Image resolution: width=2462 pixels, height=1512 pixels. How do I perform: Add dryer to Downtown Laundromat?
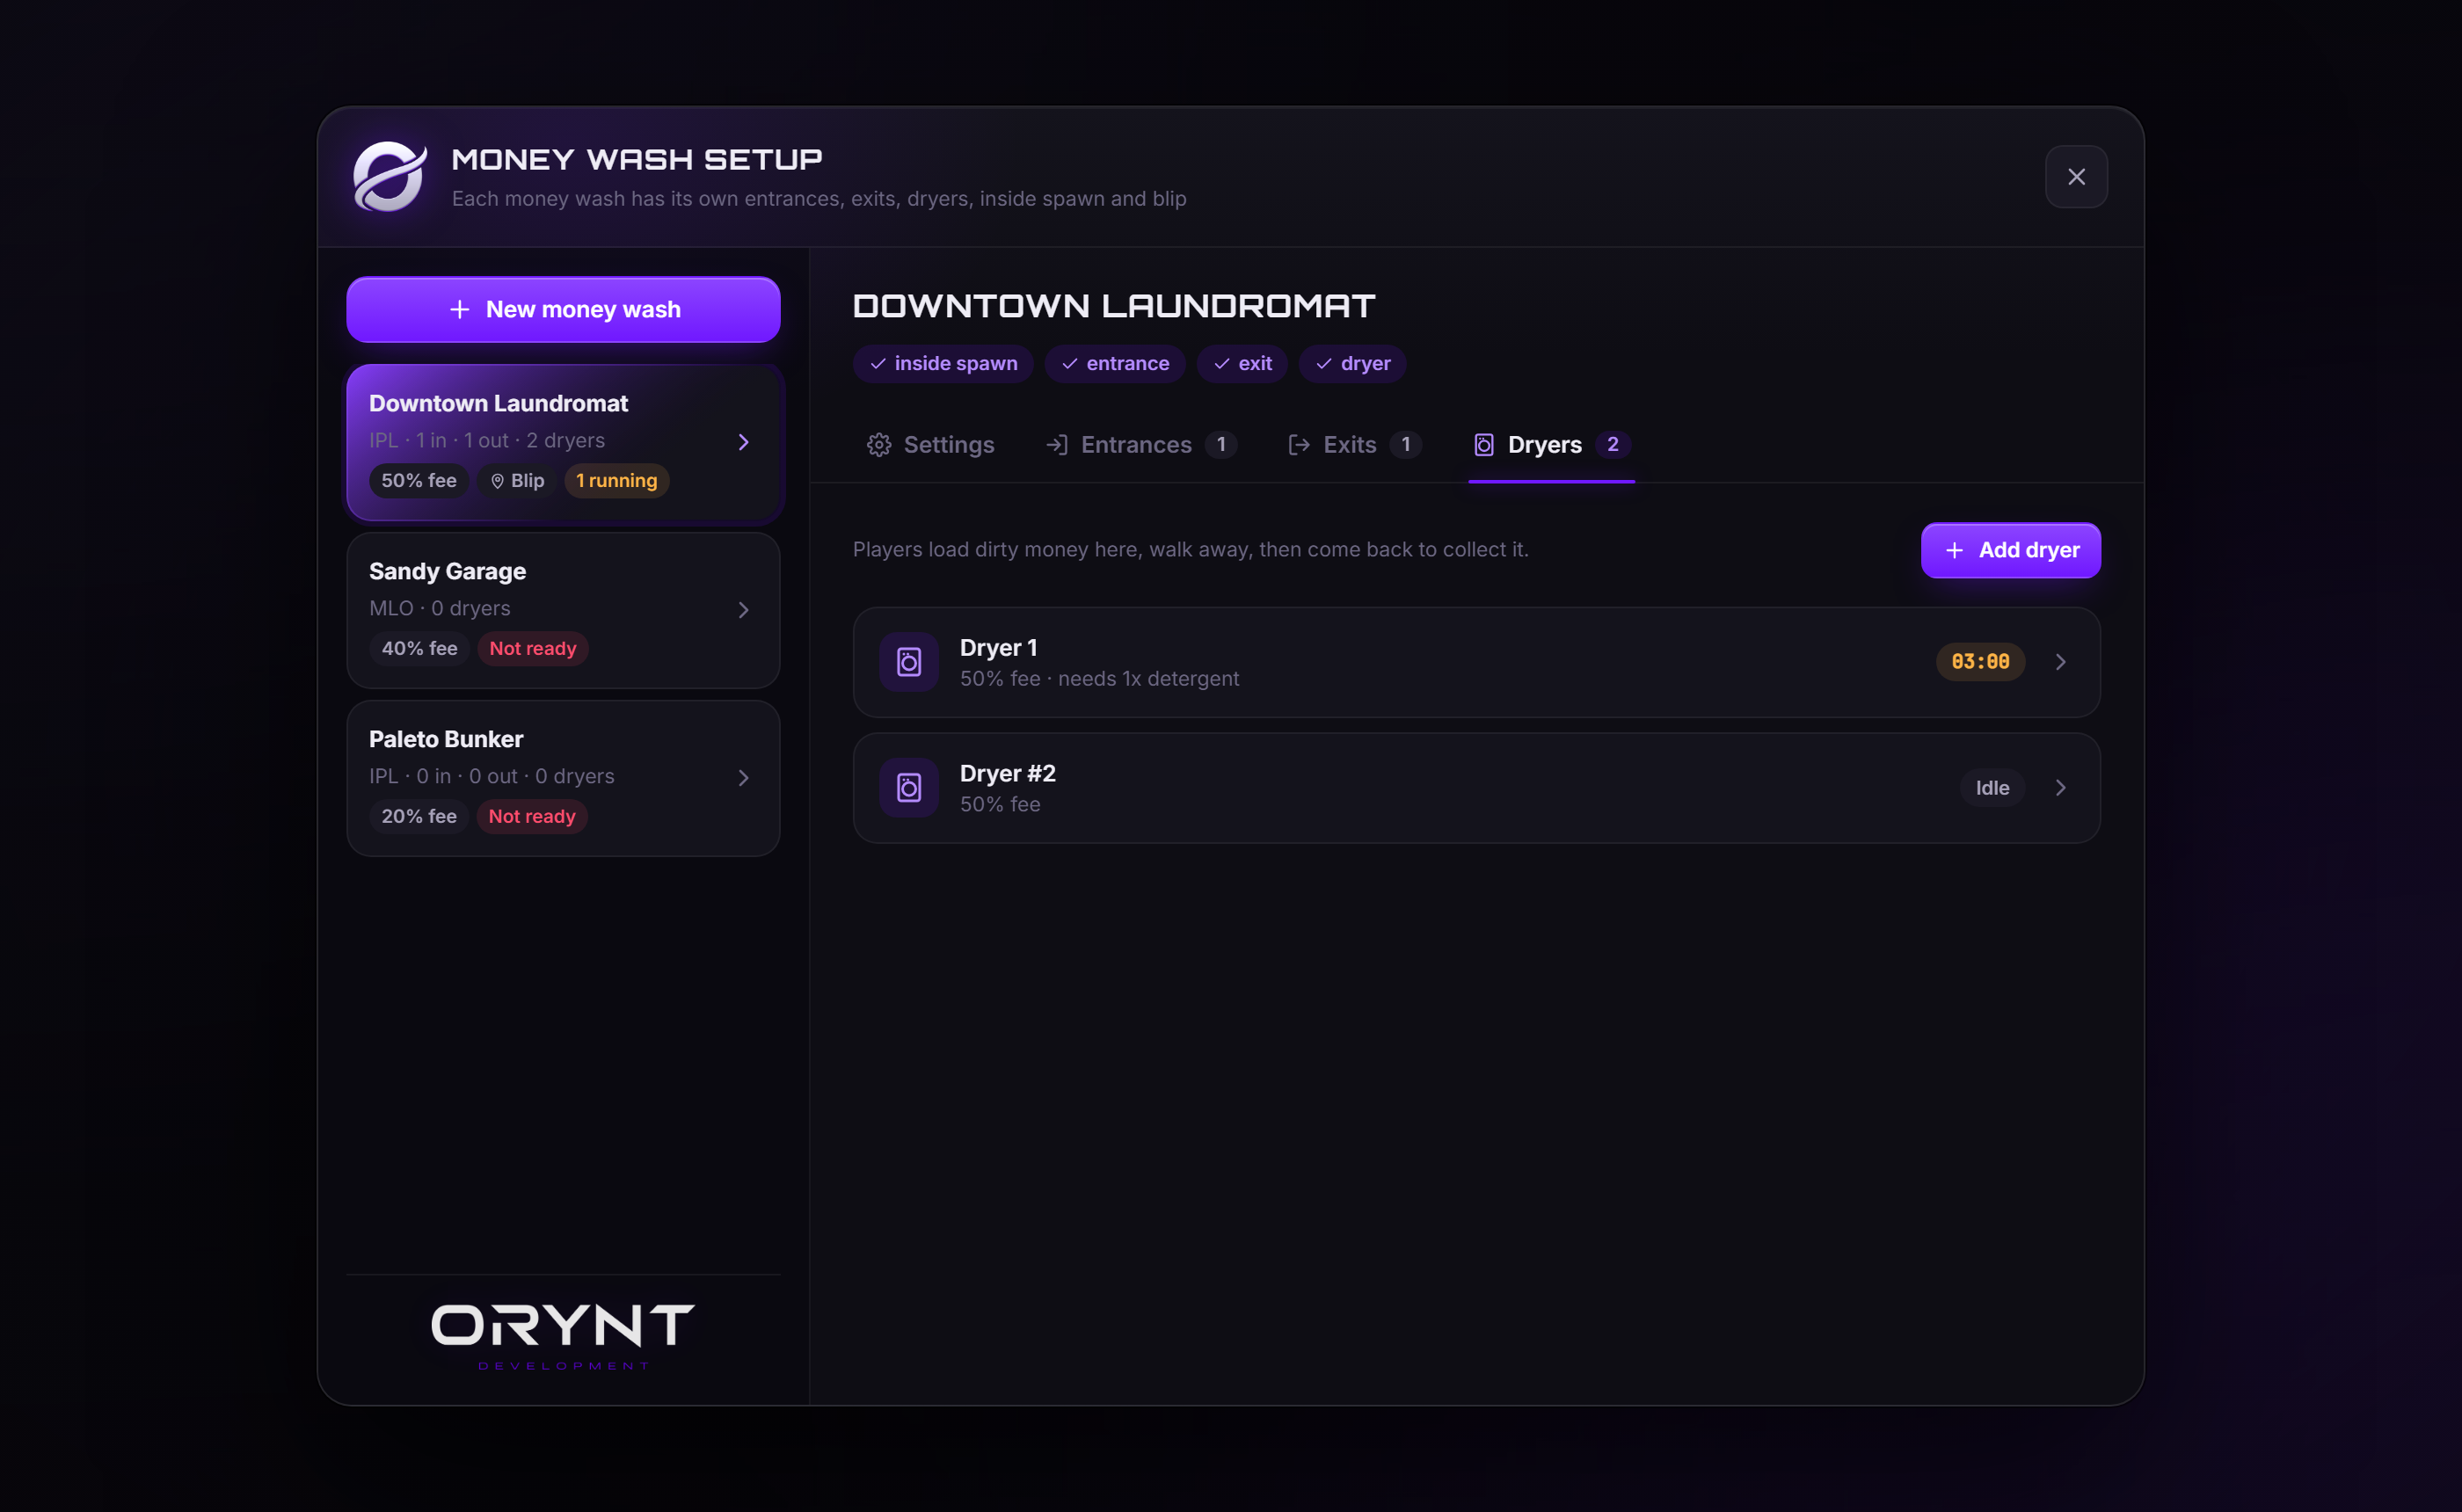(x=2011, y=550)
